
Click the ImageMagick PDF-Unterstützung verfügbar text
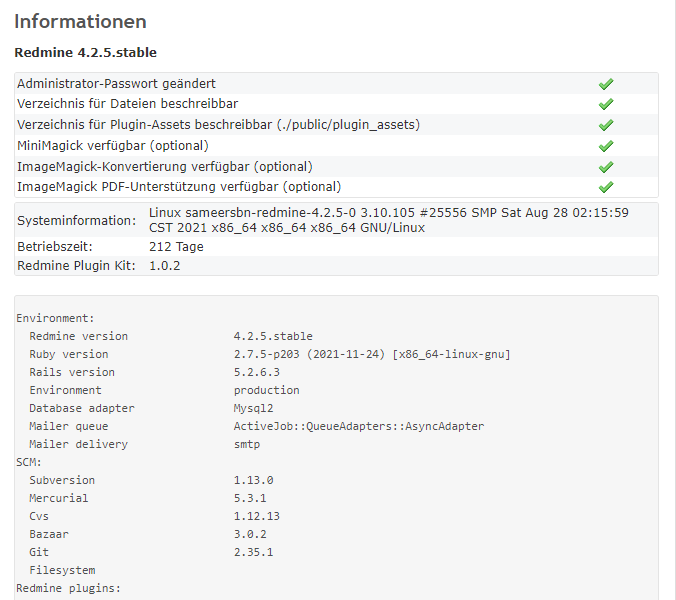(179, 187)
